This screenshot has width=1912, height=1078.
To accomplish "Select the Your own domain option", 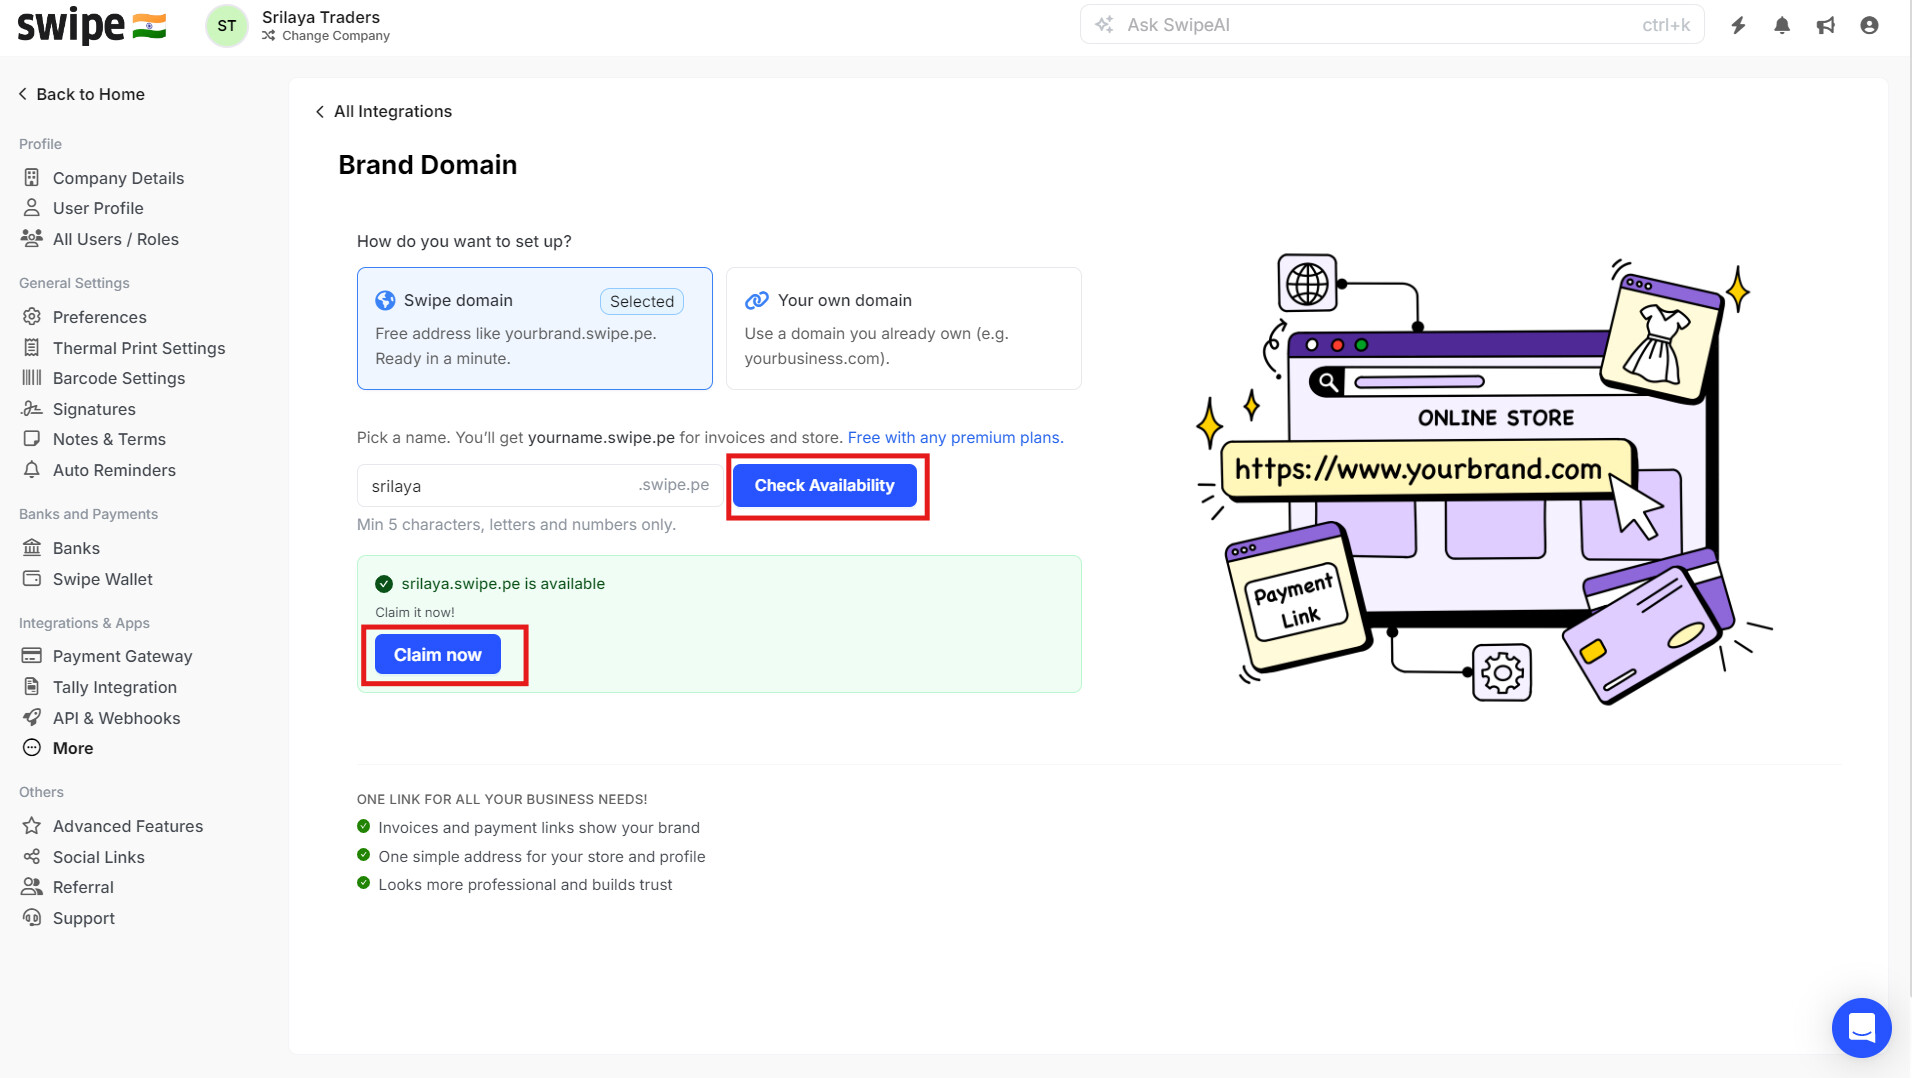I will pos(903,328).
